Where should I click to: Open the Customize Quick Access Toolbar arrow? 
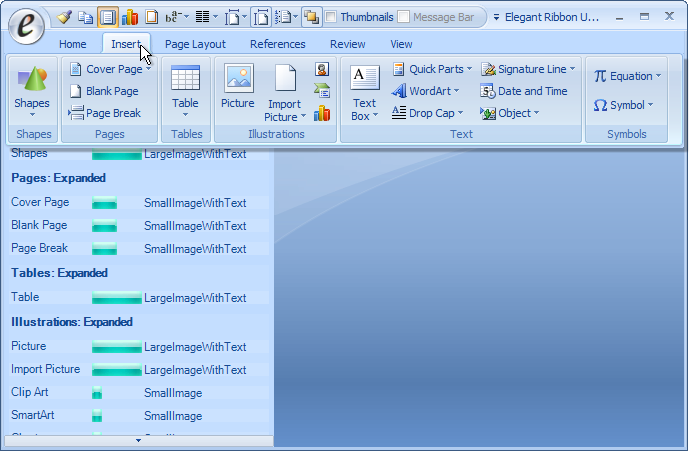[x=496, y=17]
